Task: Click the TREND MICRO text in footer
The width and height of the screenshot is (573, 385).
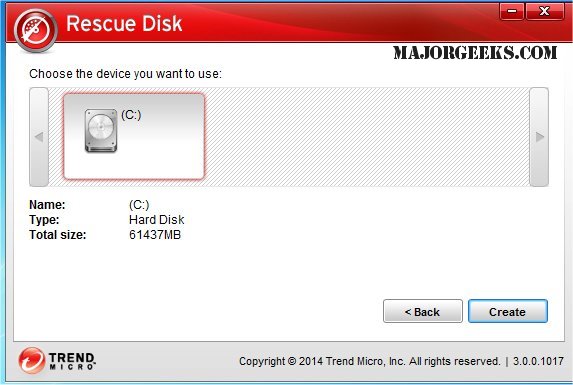Action: click(72, 361)
